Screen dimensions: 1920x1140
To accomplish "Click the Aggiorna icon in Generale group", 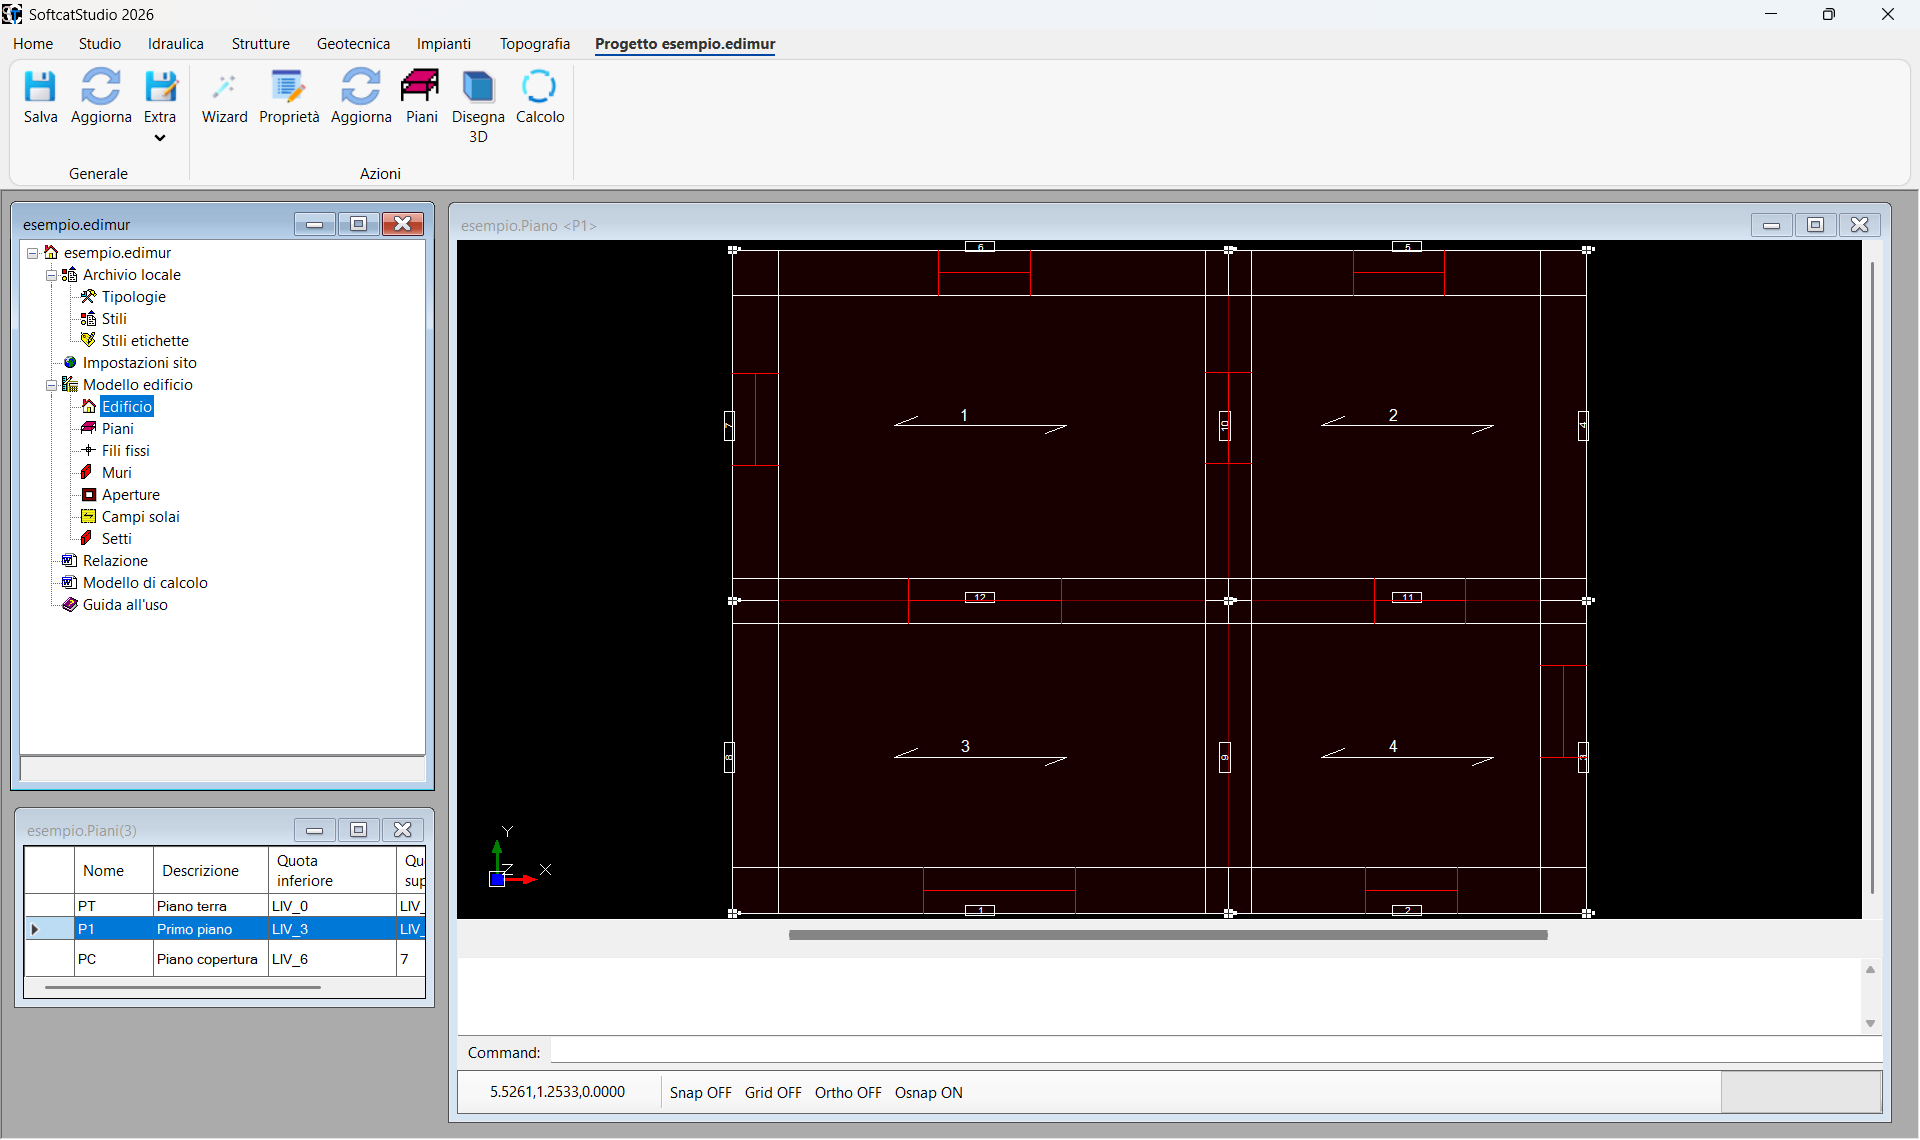I will 101,96.
